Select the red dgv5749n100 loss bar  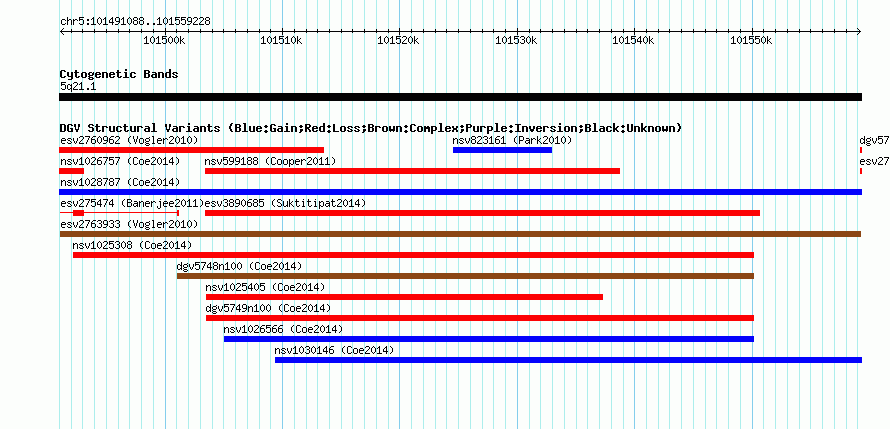coord(480,318)
